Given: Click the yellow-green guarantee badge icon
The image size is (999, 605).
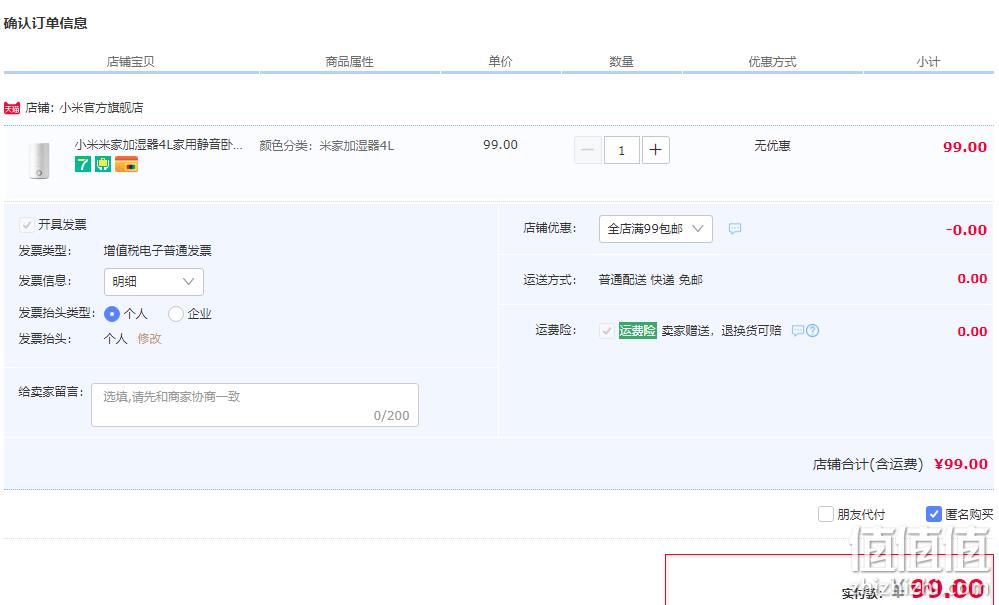Looking at the screenshot, I should [103, 164].
